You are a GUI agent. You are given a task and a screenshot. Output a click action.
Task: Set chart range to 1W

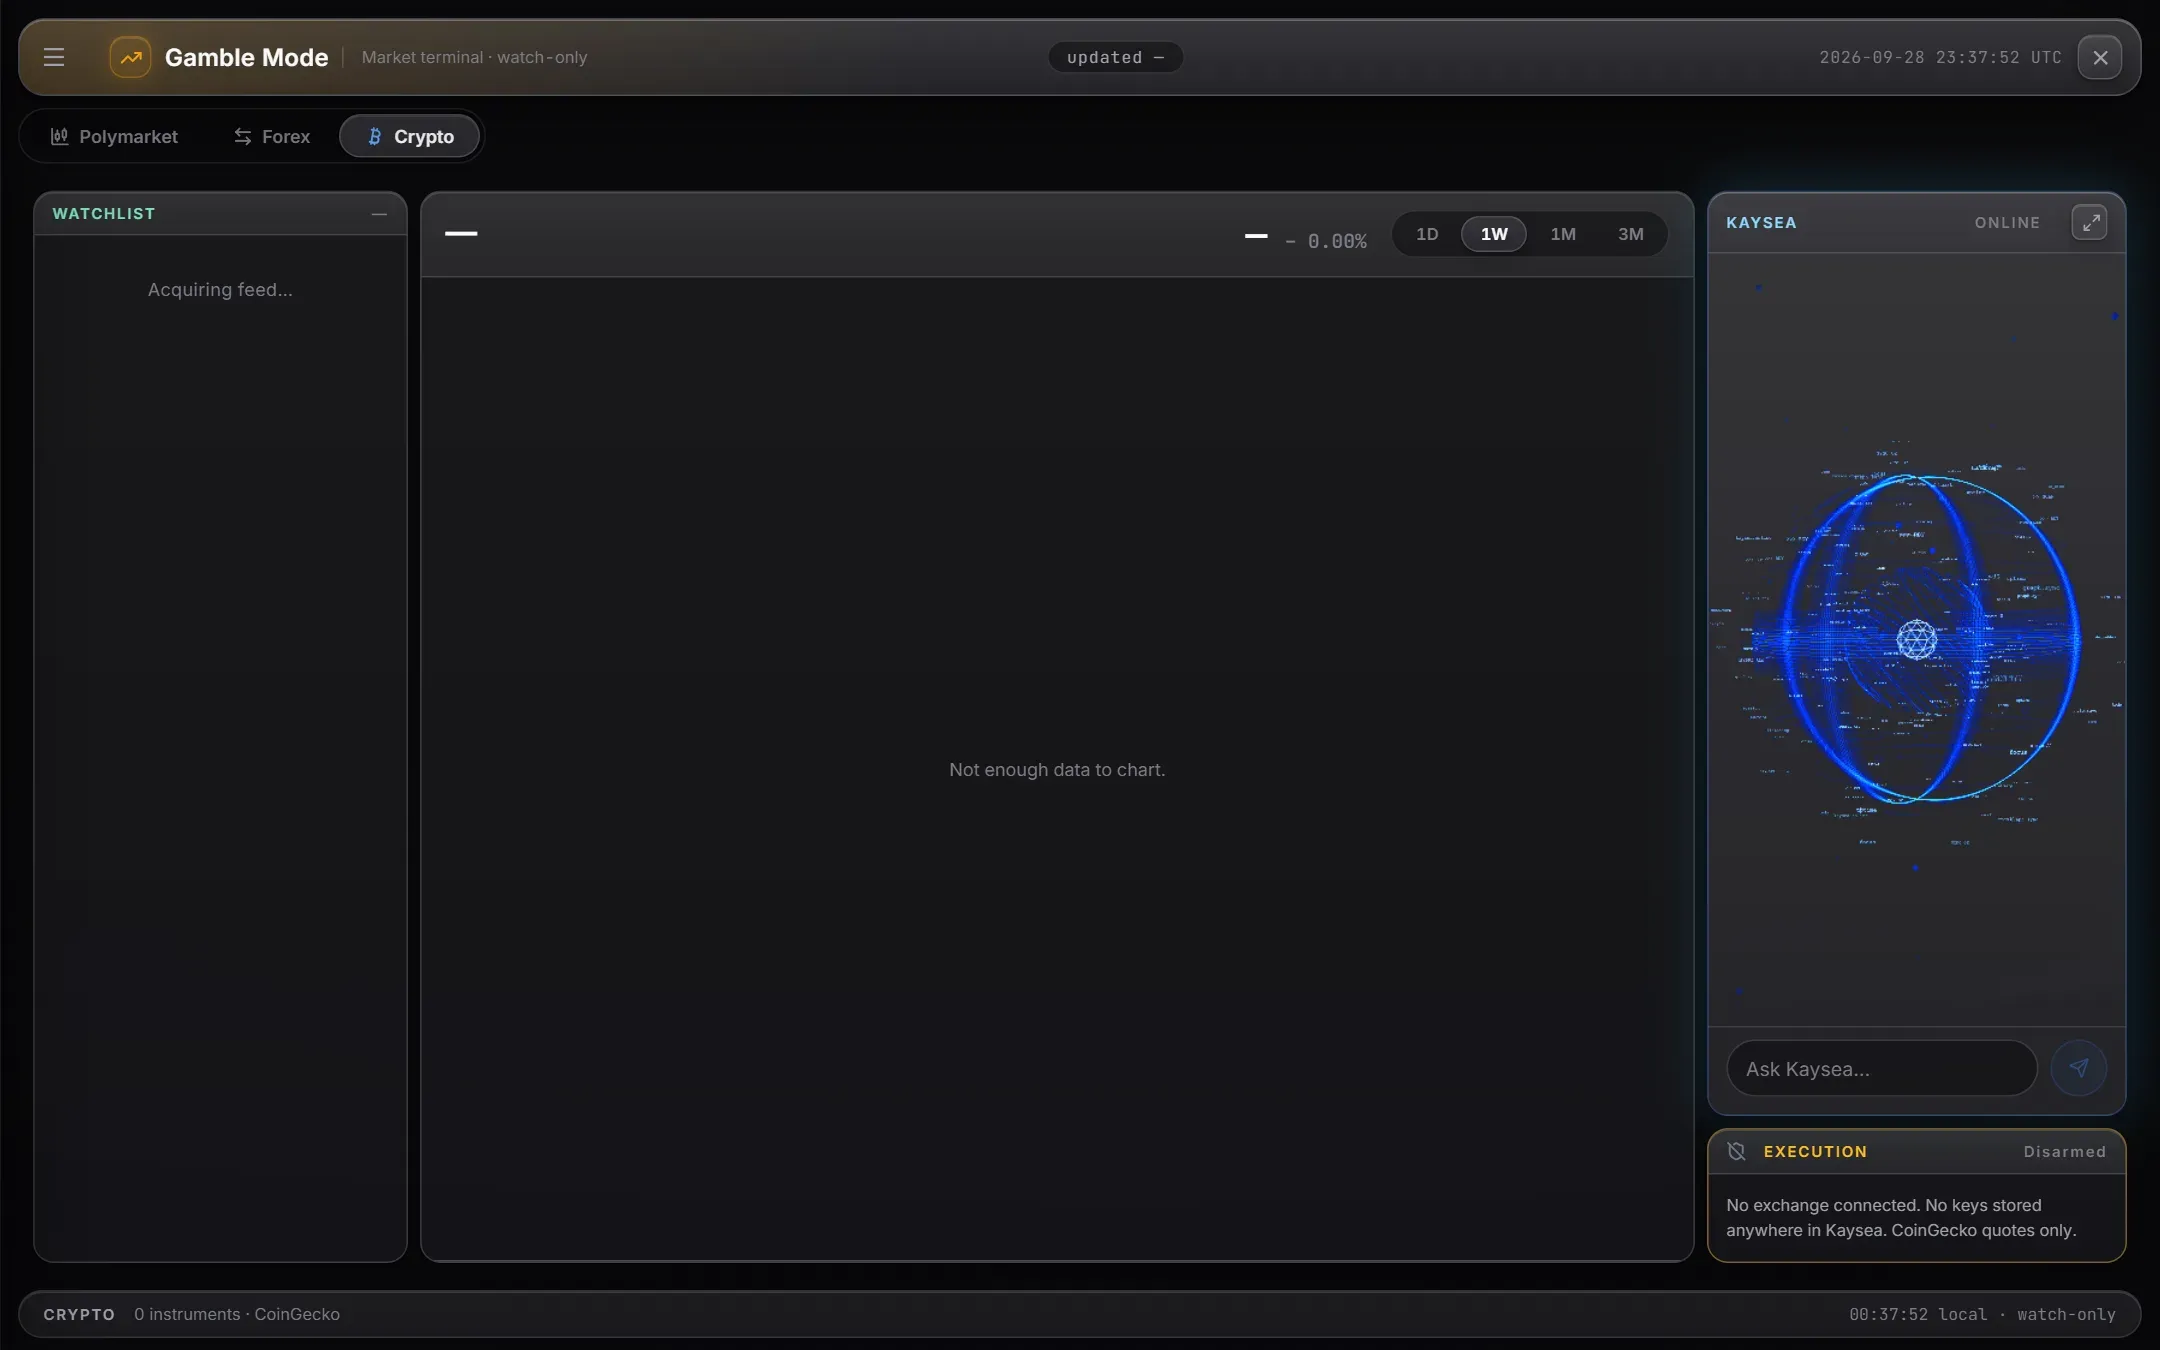[1494, 234]
